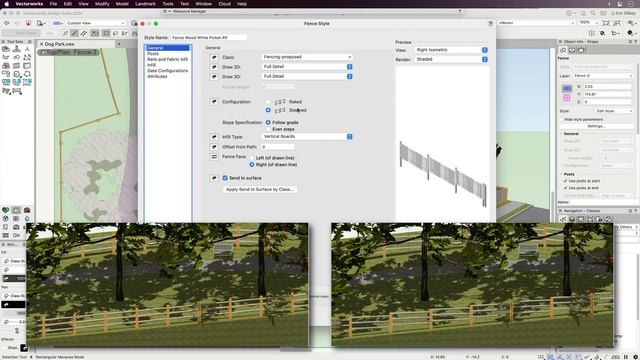
Task: Select Follow grade slope specification
Action: tap(268, 122)
